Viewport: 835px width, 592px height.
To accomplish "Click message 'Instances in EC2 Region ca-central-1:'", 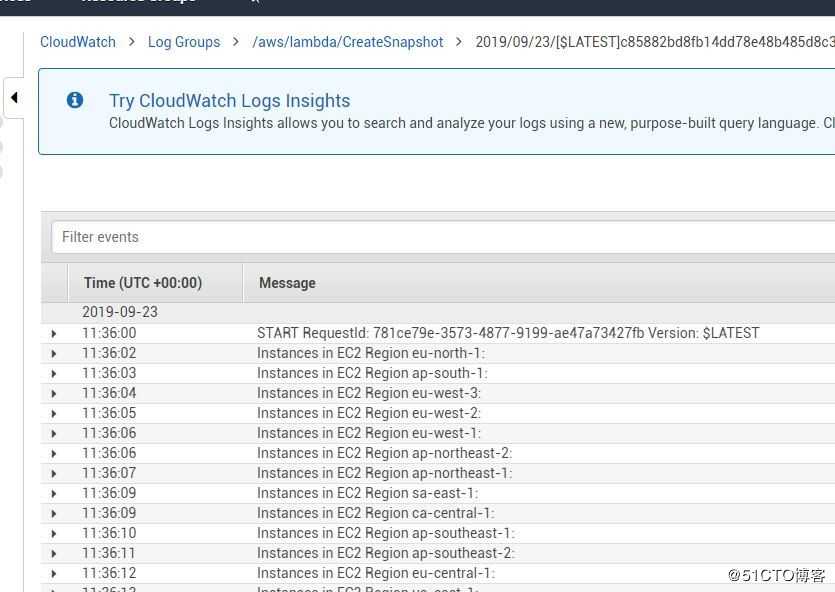I will [376, 513].
